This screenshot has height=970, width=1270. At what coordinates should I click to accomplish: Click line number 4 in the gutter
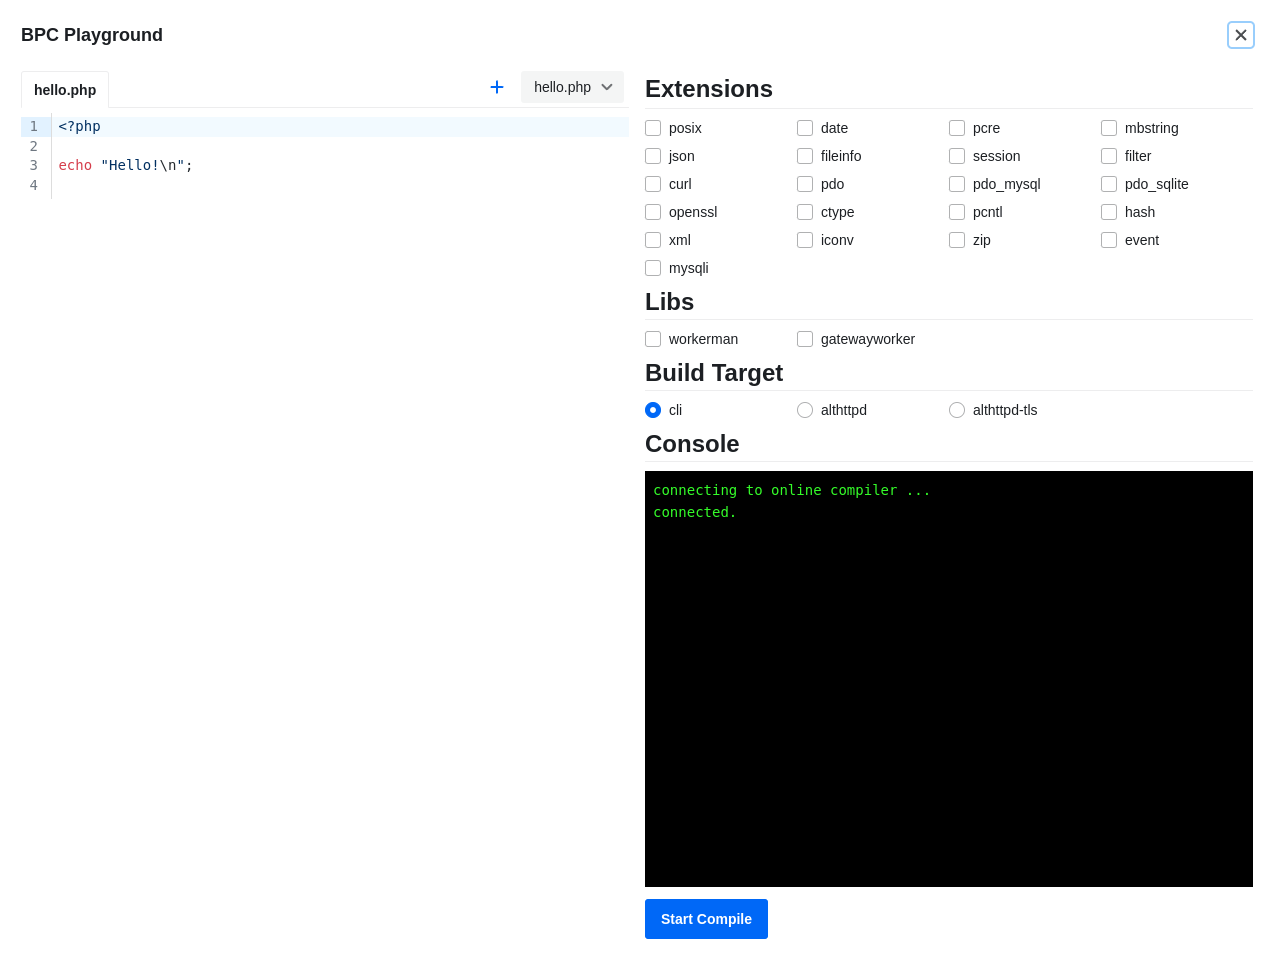pyautogui.click(x=33, y=185)
